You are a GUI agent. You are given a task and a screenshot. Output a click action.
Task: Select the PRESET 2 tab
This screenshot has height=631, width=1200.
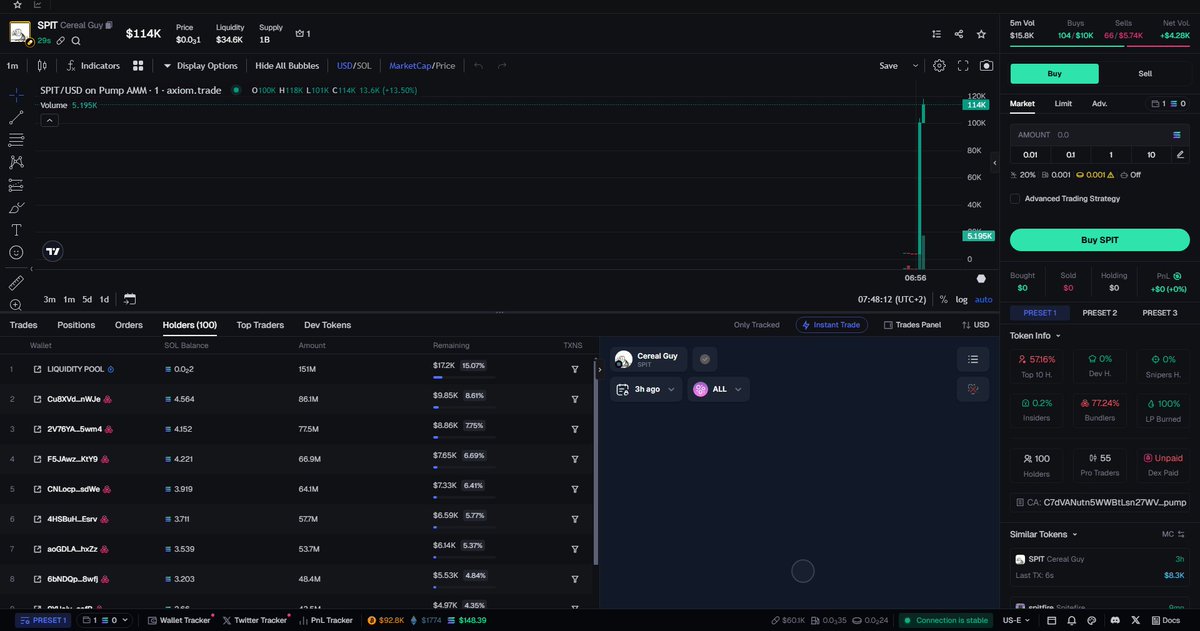click(x=1099, y=313)
